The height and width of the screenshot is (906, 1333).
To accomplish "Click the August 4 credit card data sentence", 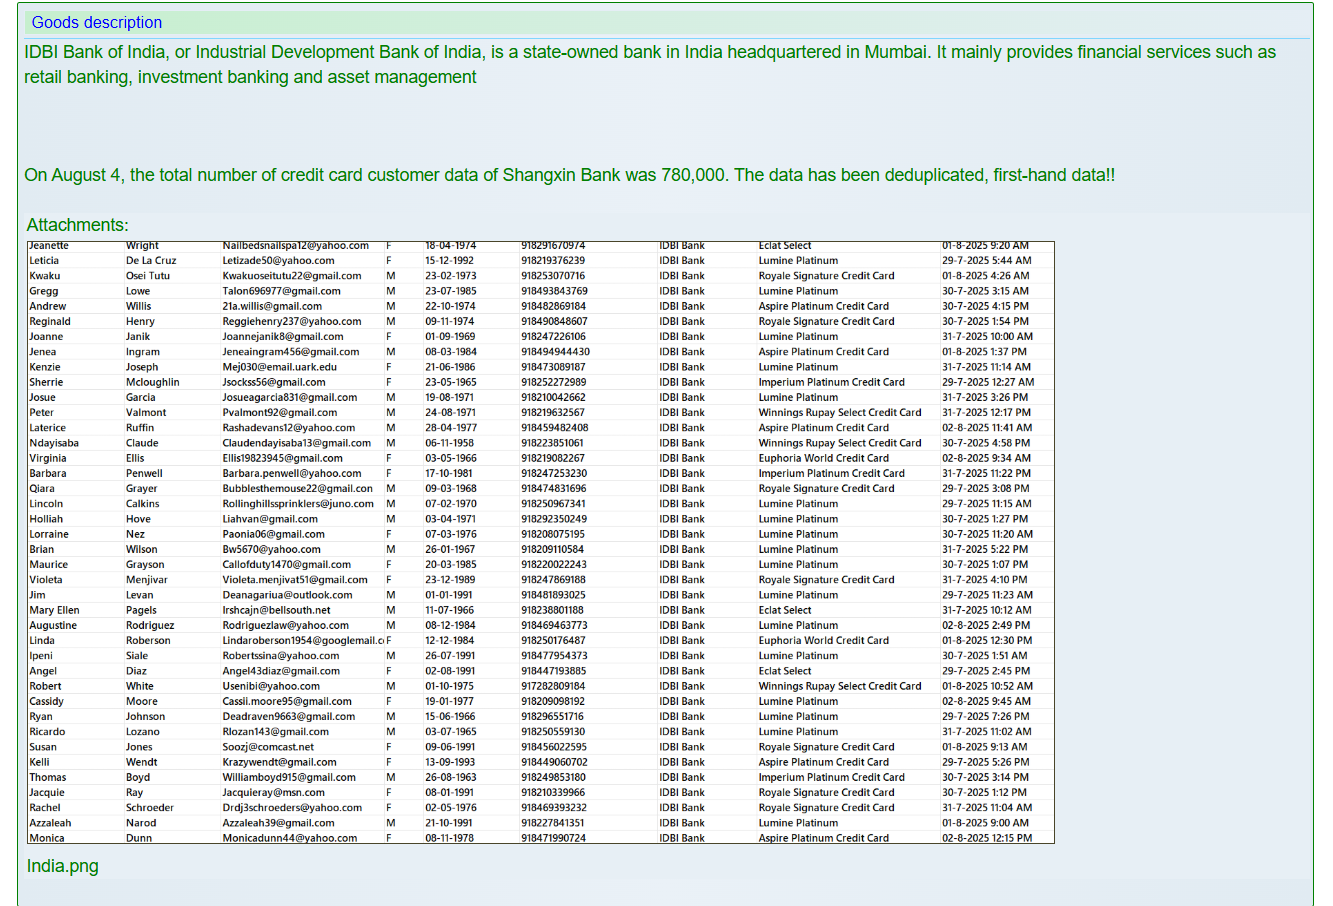I will (569, 175).
